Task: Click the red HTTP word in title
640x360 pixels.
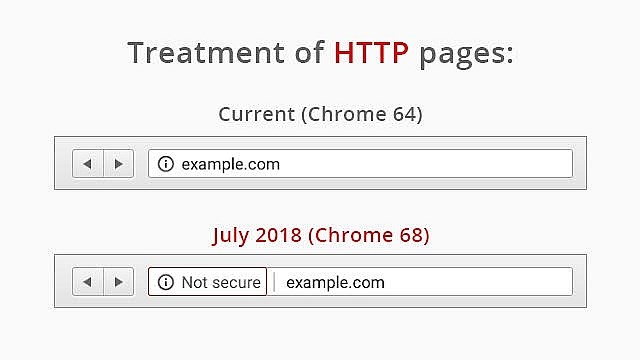Action: (x=371, y=52)
